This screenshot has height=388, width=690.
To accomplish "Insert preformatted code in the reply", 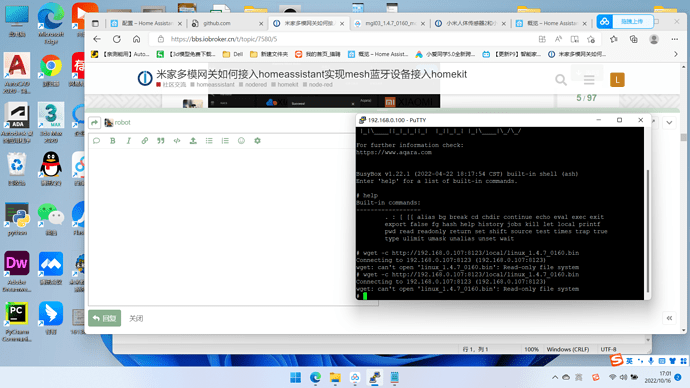I will (177, 141).
